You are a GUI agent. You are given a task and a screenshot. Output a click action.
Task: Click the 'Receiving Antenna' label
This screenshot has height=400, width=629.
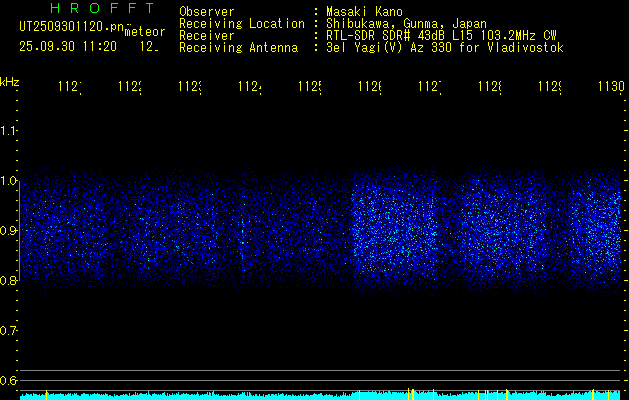click(238, 48)
